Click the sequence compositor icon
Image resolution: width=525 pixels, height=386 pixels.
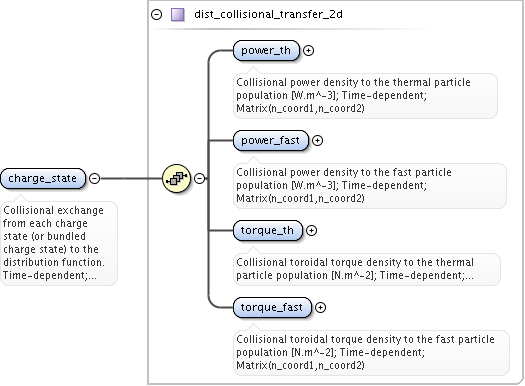176,178
